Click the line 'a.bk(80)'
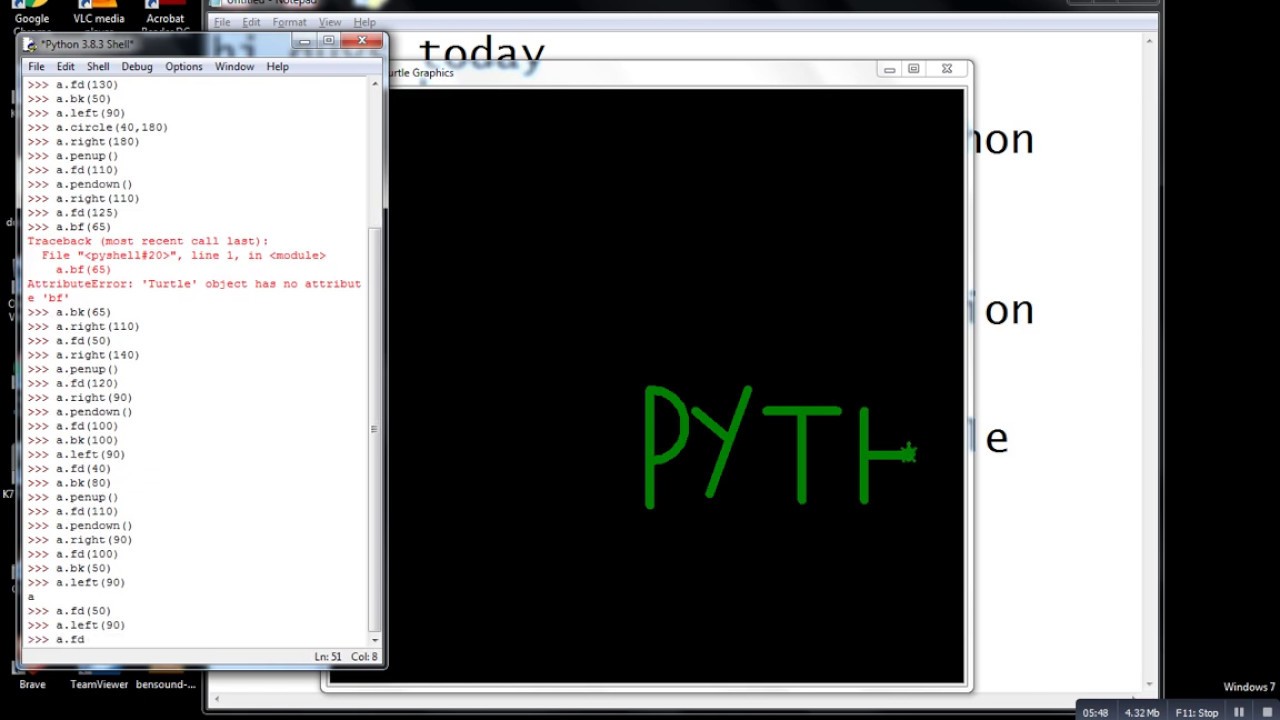The image size is (1280, 720). [x=83, y=483]
